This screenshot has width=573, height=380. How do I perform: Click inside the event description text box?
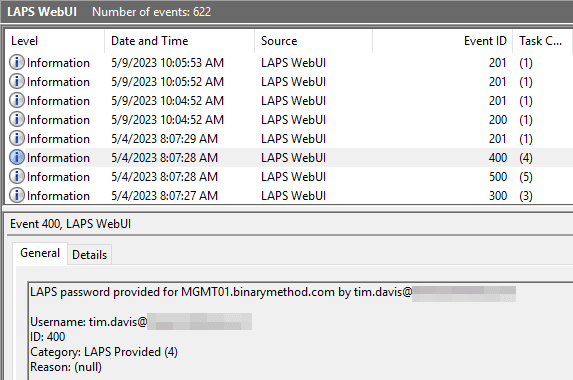(300, 331)
